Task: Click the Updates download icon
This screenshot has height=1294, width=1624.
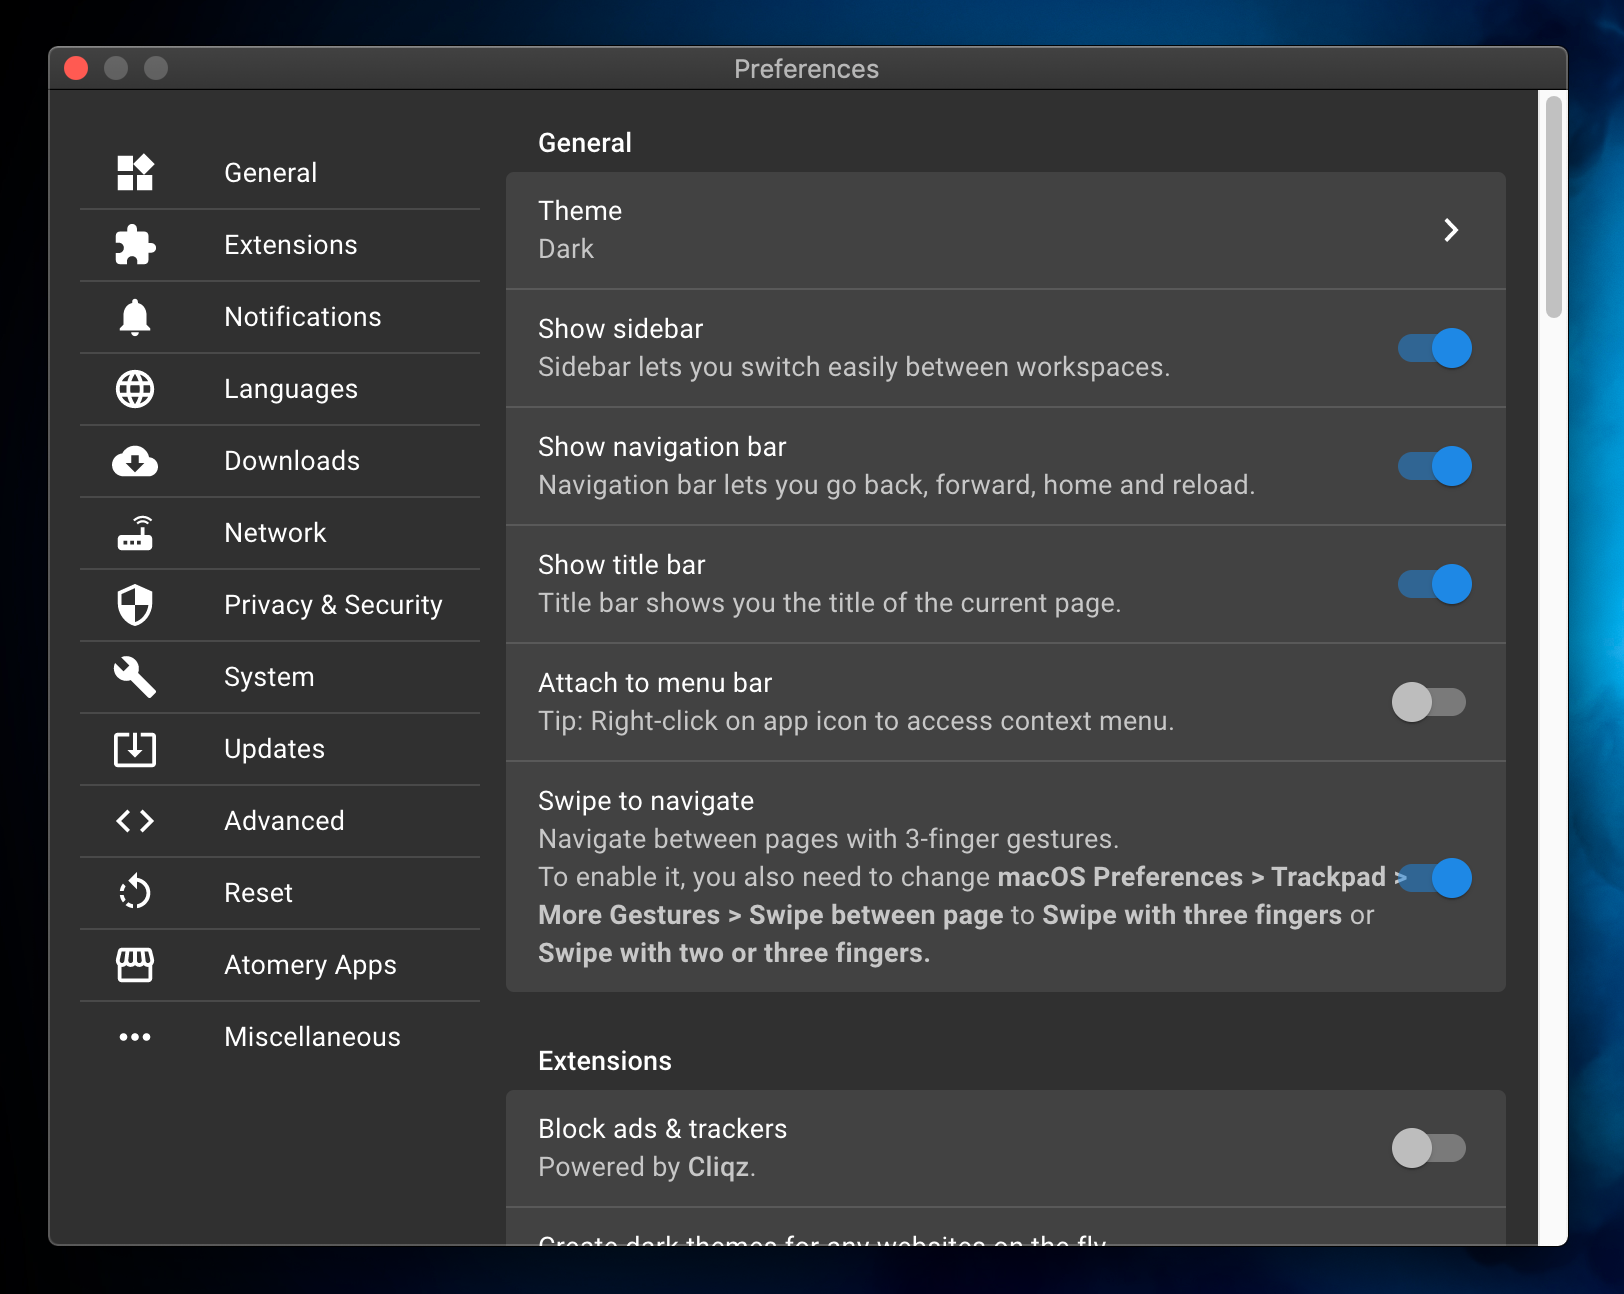Action: tap(135, 749)
